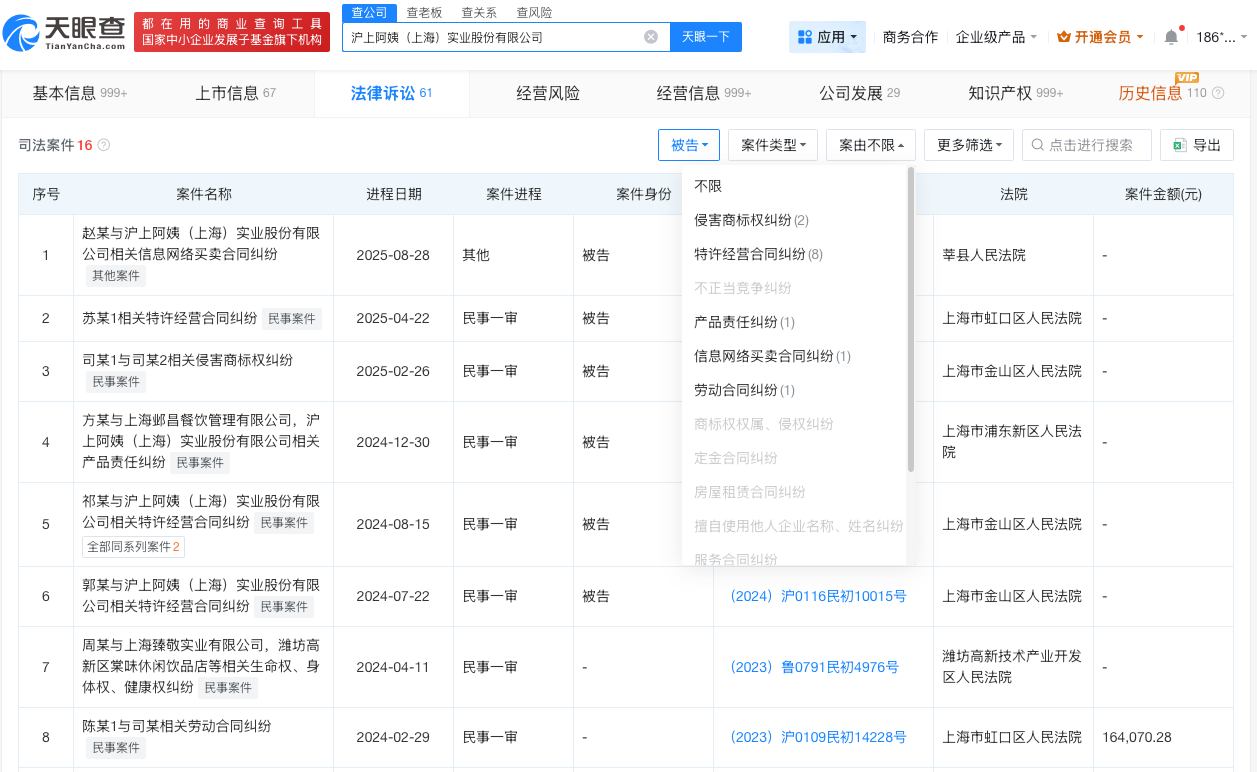
Task: Clear the search box with the x icon
Action: pyautogui.click(x=651, y=36)
